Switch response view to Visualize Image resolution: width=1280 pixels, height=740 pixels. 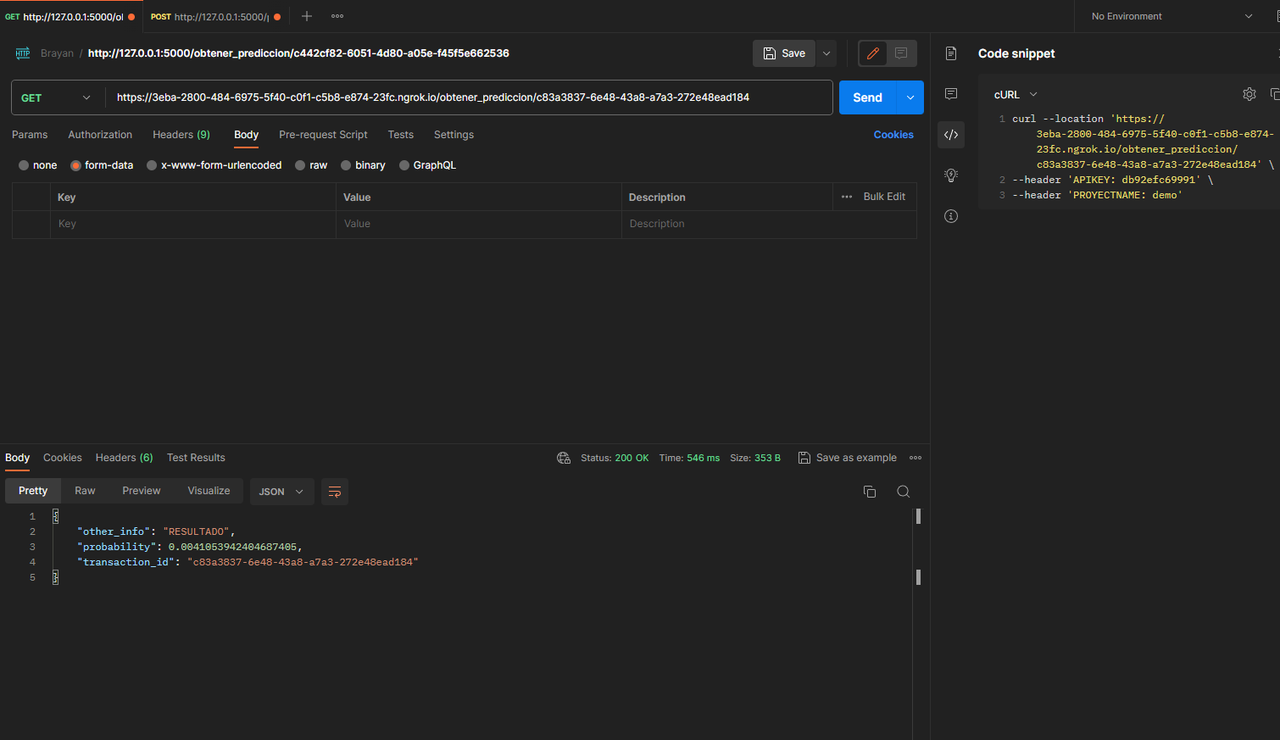pyautogui.click(x=209, y=490)
